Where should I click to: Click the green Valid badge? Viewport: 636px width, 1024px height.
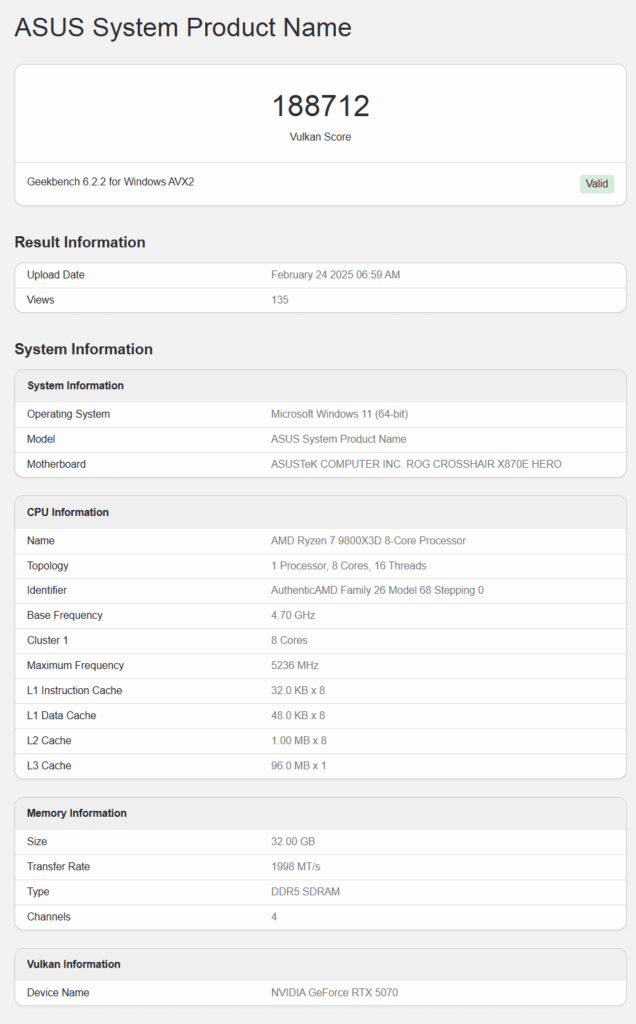tap(597, 184)
